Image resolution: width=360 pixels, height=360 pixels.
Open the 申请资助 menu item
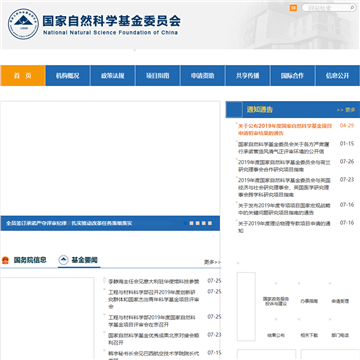(x=203, y=76)
